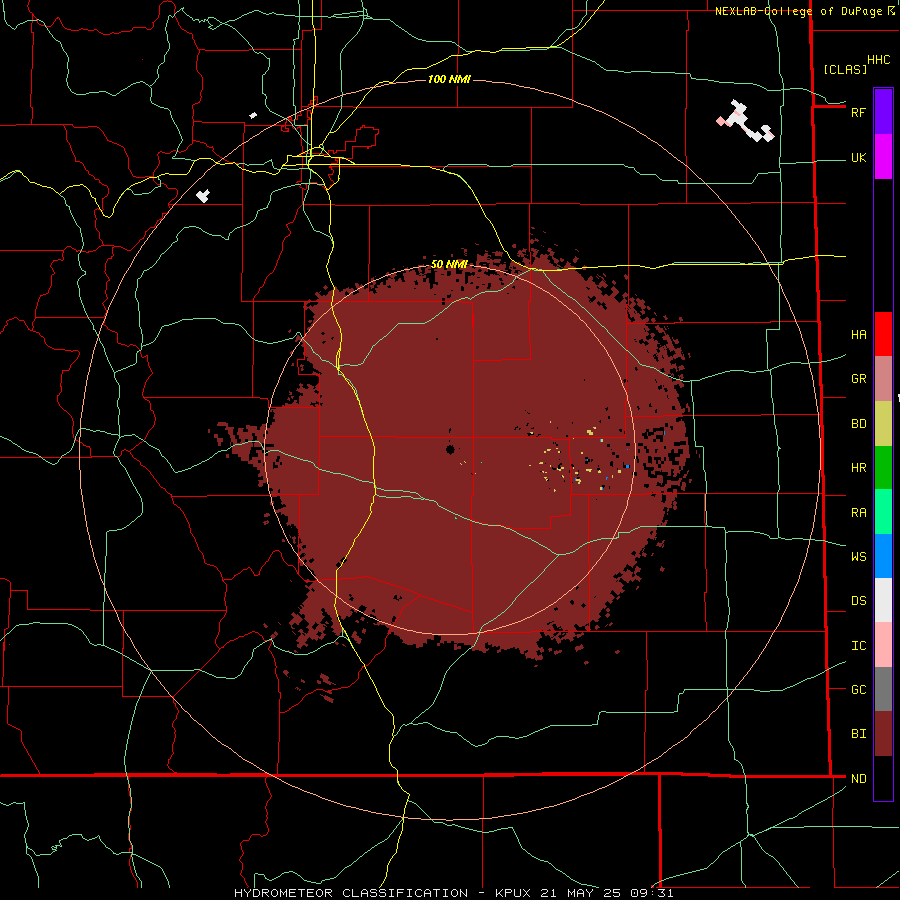Click the IC light-pink legend swatch
The width and height of the screenshot is (900, 900).
point(883,645)
